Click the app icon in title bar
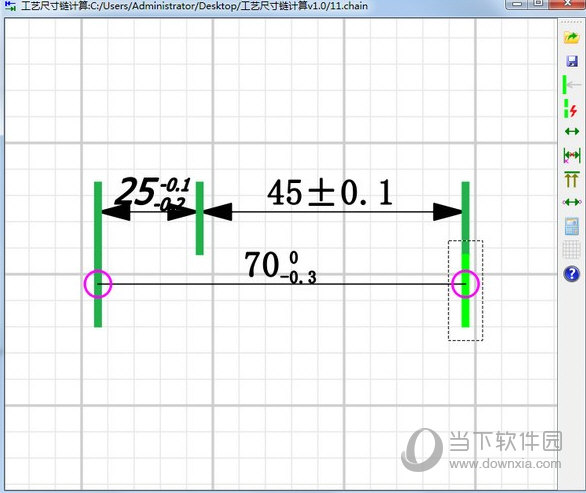Screen dimensions: 586x493 (x=10, y=5)
